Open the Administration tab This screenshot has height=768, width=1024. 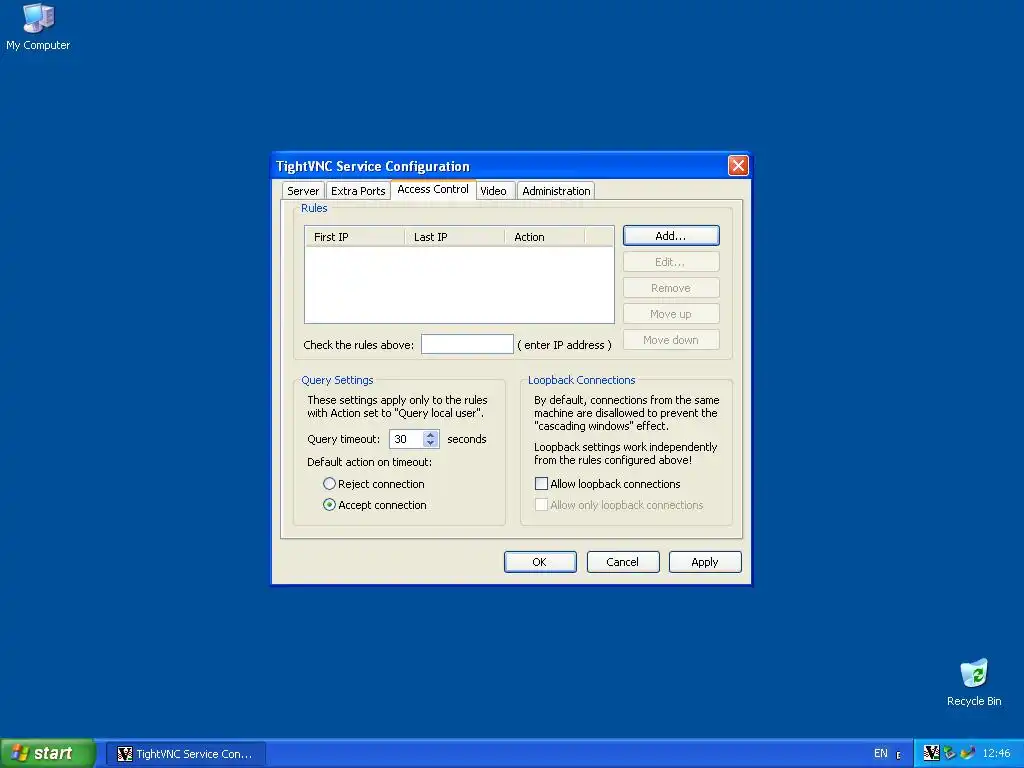point(556,191)
